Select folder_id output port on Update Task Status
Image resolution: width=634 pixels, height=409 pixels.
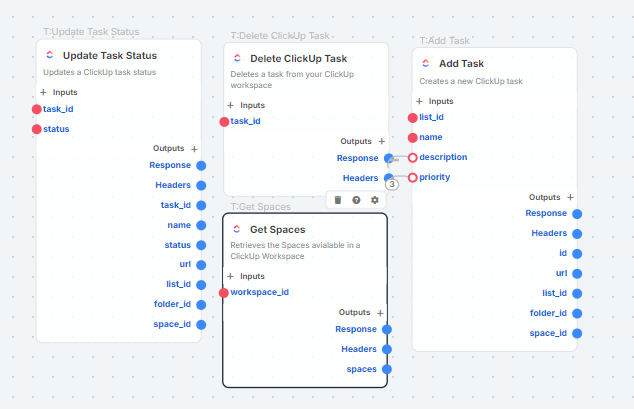pyautogui.click(x=201, y=305)
